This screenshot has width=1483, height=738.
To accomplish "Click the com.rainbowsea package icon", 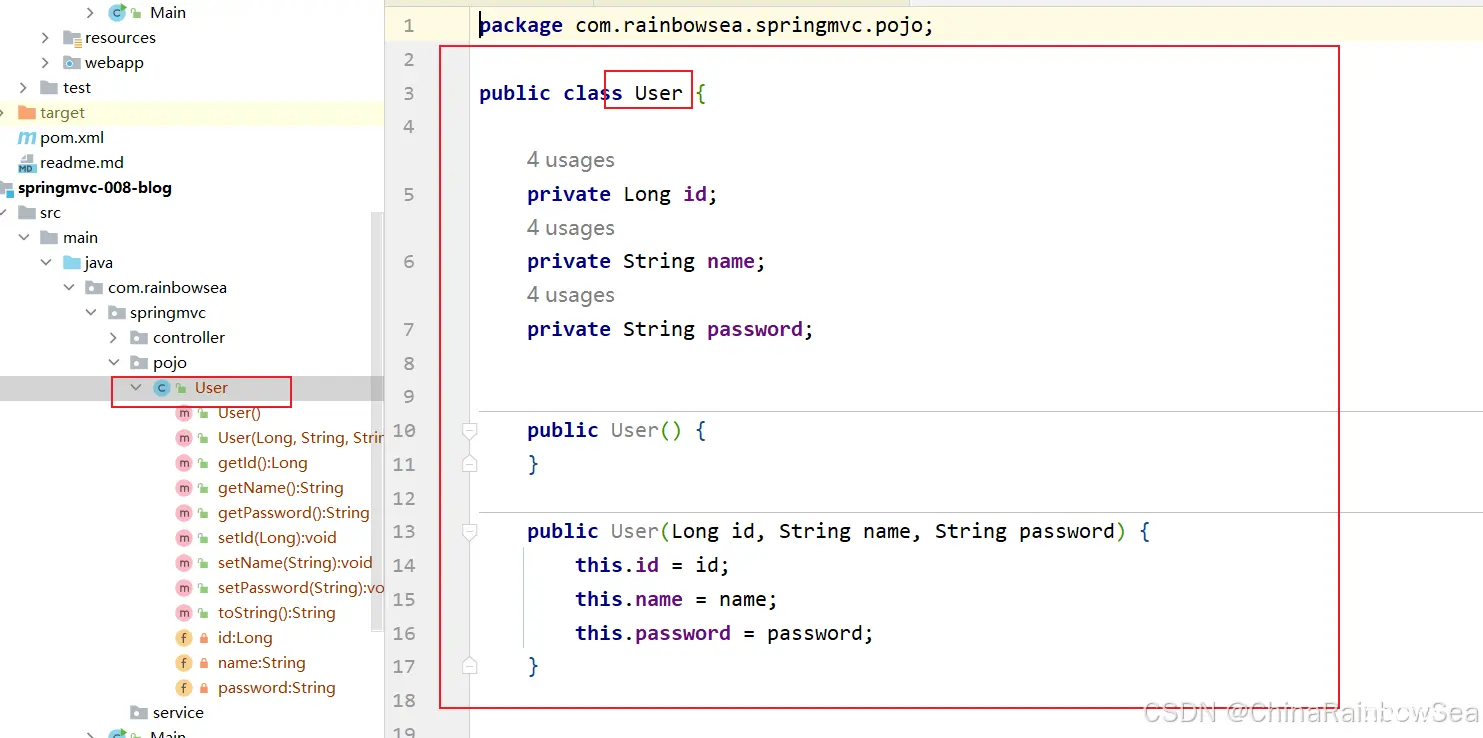I will pyautogui.click(x=95, y=288).
